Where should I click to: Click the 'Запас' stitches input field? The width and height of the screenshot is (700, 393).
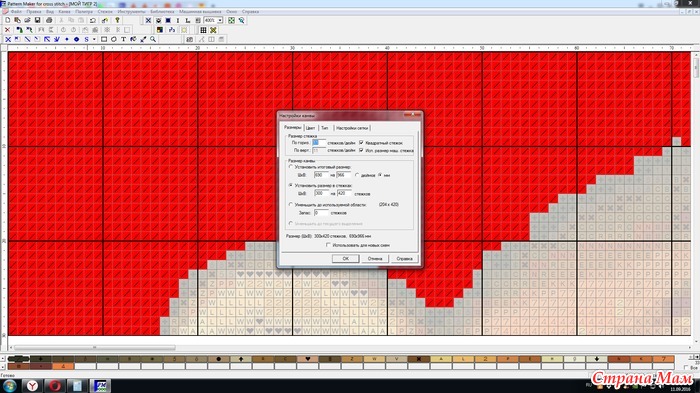[321, 213]
